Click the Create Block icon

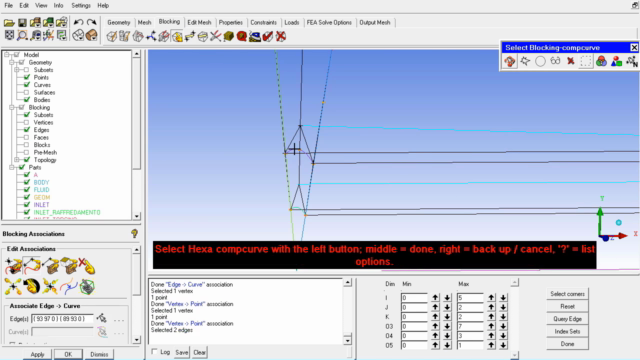111,36
